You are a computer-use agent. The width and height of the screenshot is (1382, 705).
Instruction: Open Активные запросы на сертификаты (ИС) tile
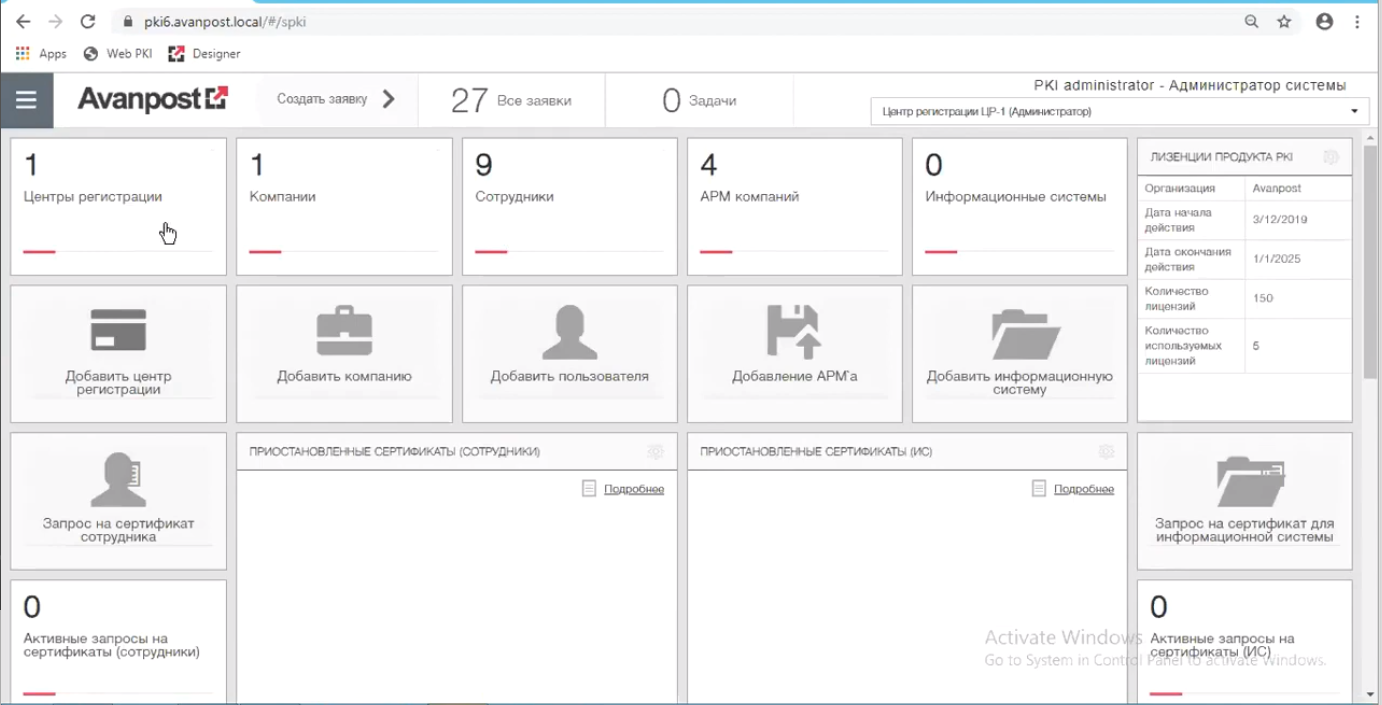pos(1244,640)
